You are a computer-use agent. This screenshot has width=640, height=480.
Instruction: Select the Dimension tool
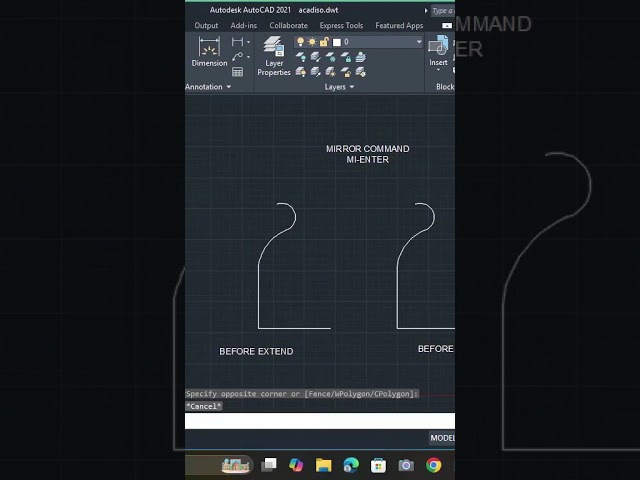[x=209, y=51]
